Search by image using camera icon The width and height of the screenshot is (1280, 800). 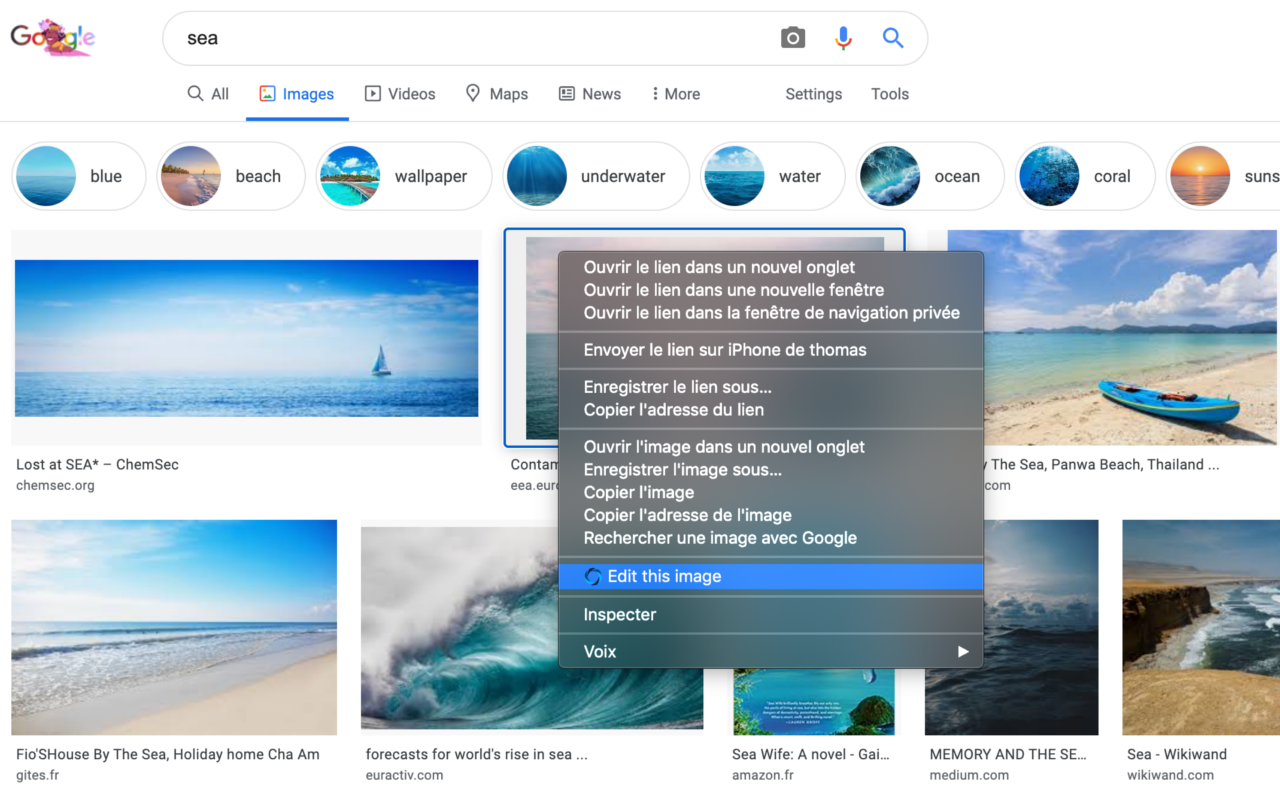tap(793, 38)
